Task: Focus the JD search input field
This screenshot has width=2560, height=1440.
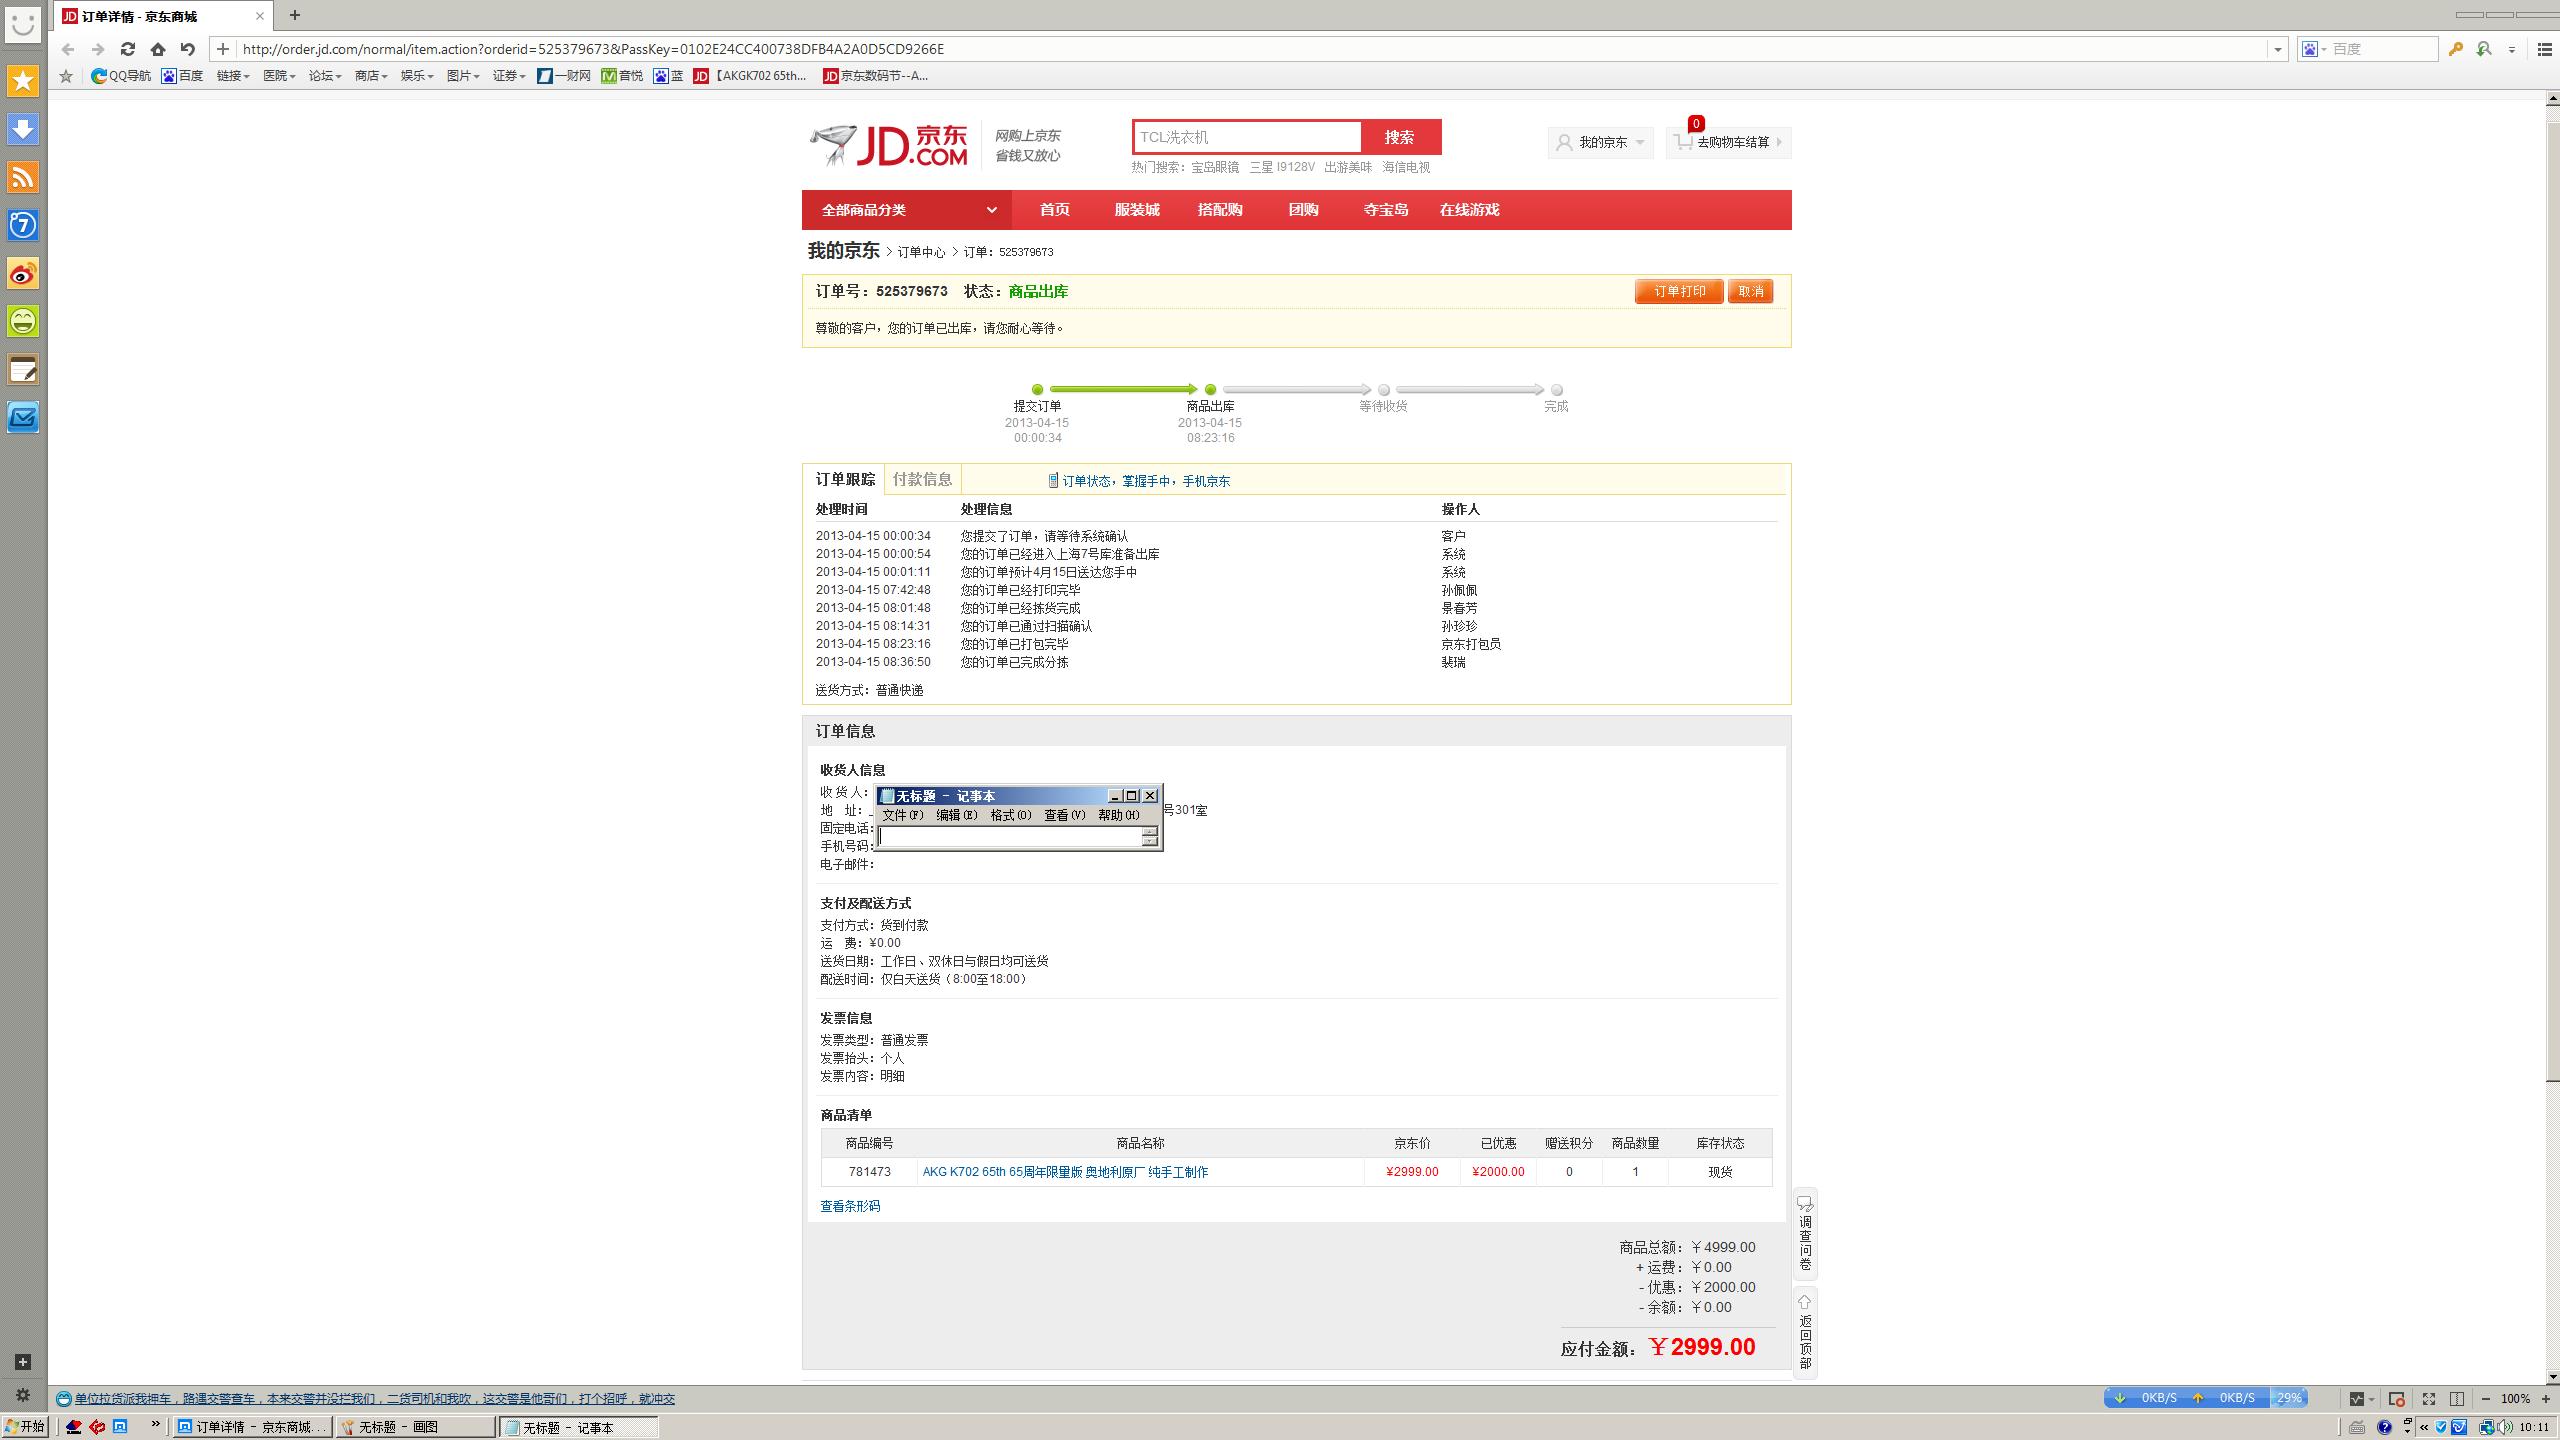Action: pyautogui.click(x=1247, y=137)
